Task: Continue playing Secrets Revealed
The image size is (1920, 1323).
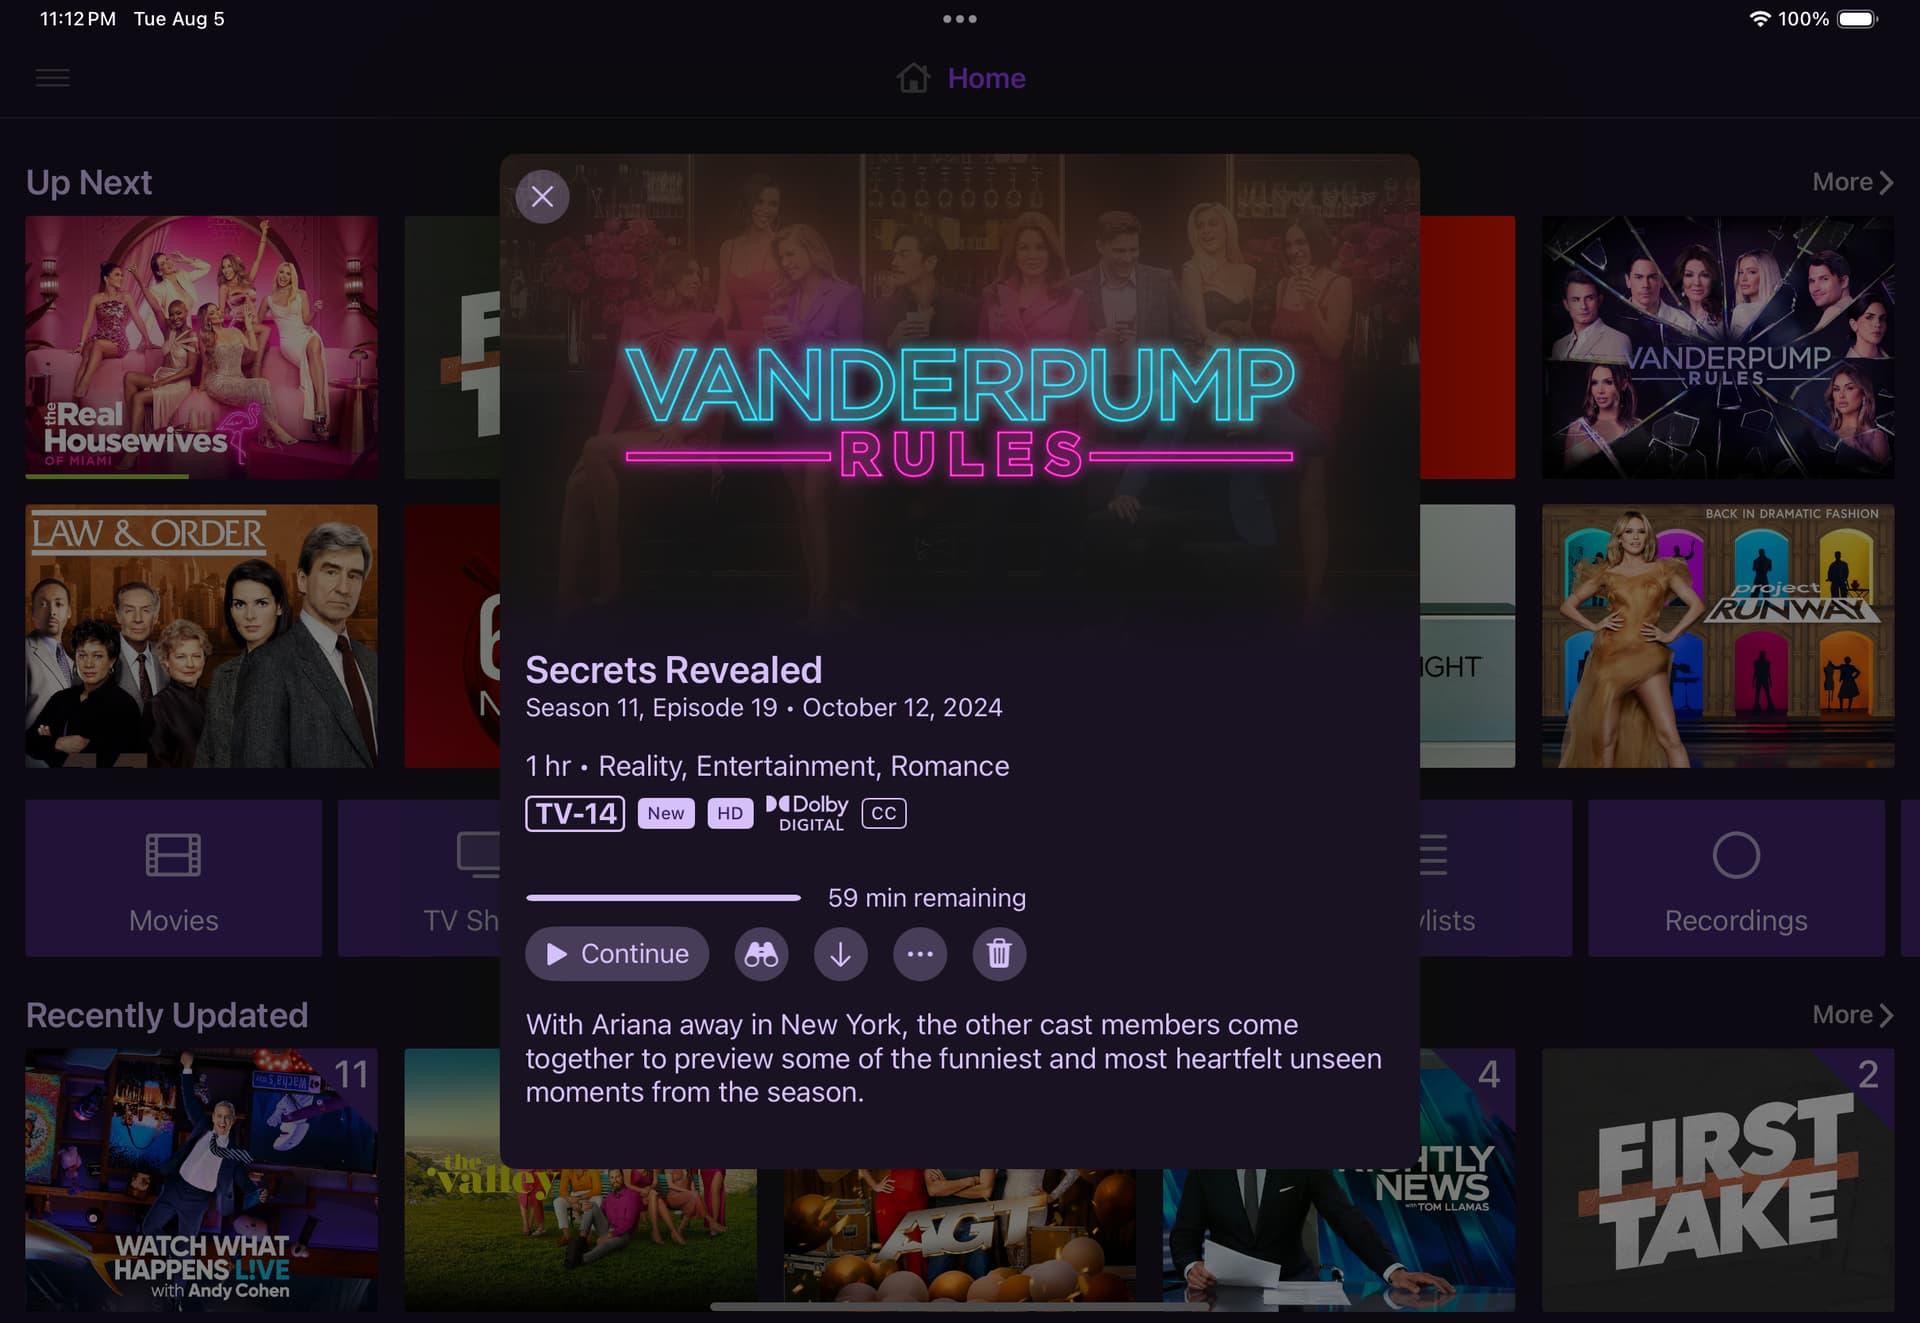Action: click(x=617, y=954)
